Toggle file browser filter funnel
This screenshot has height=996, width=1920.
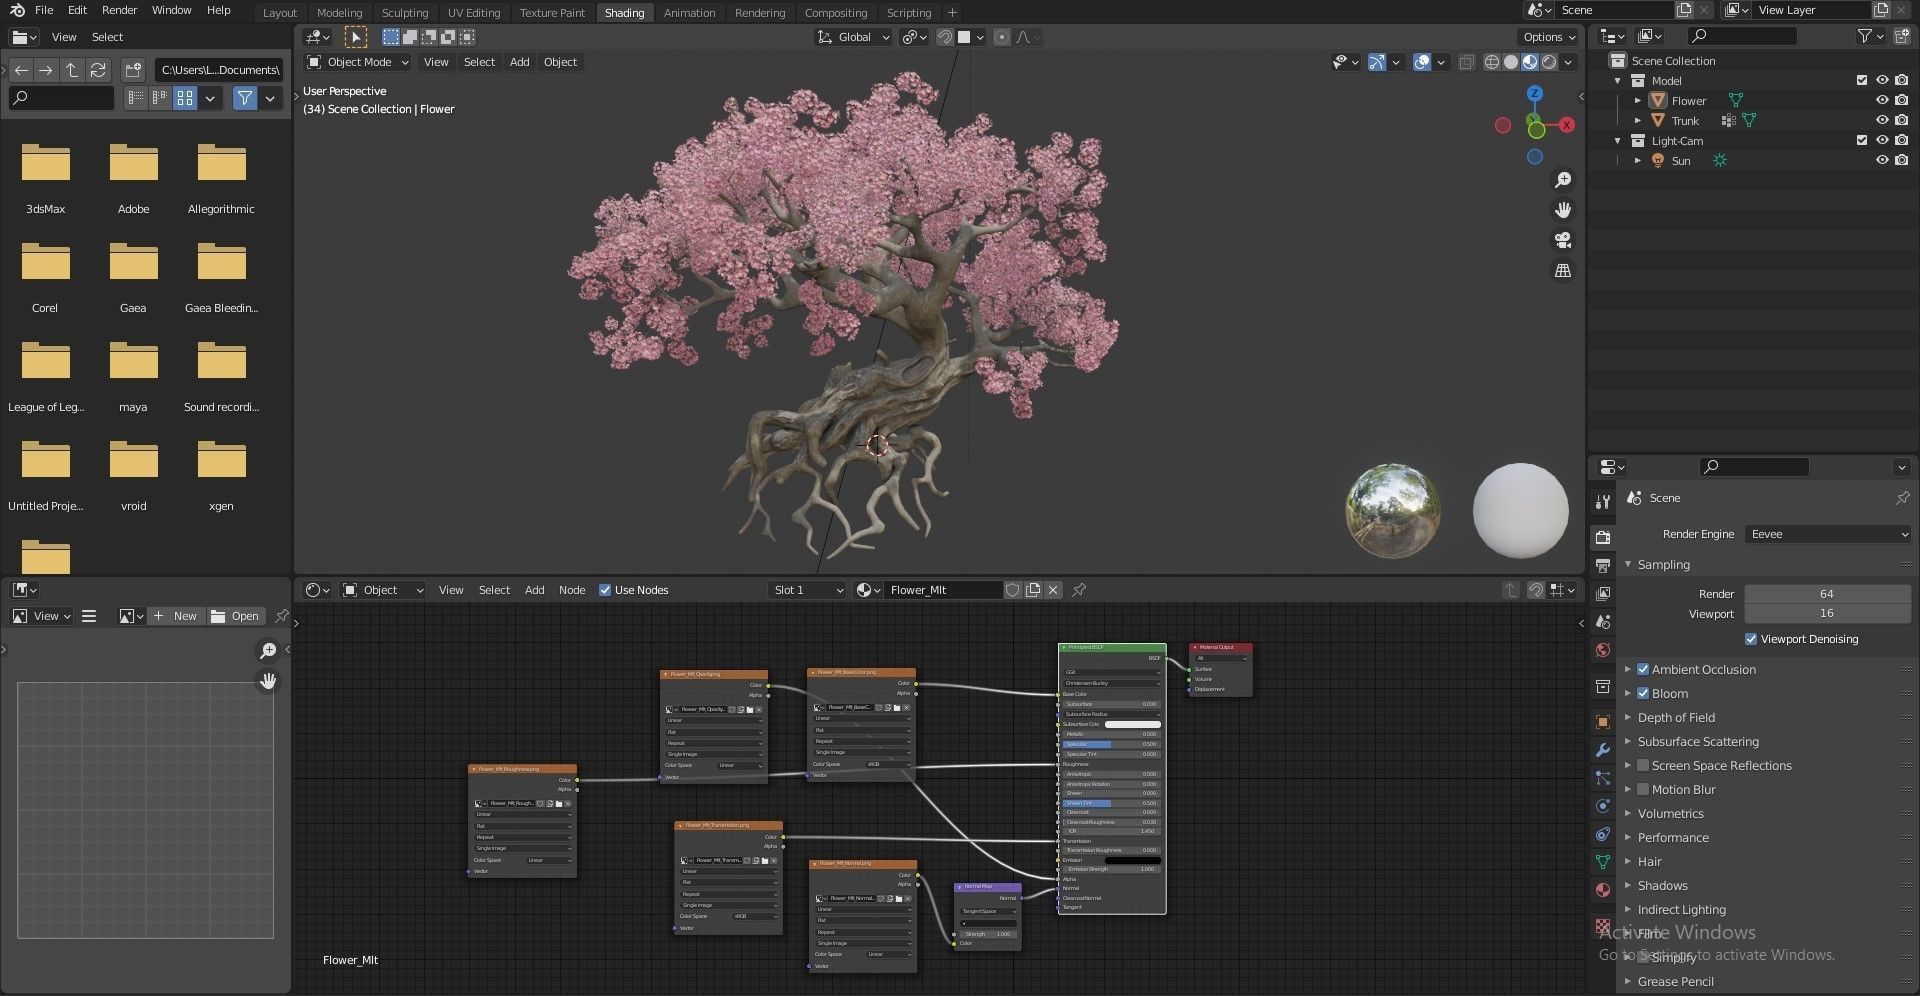(245, 98)
